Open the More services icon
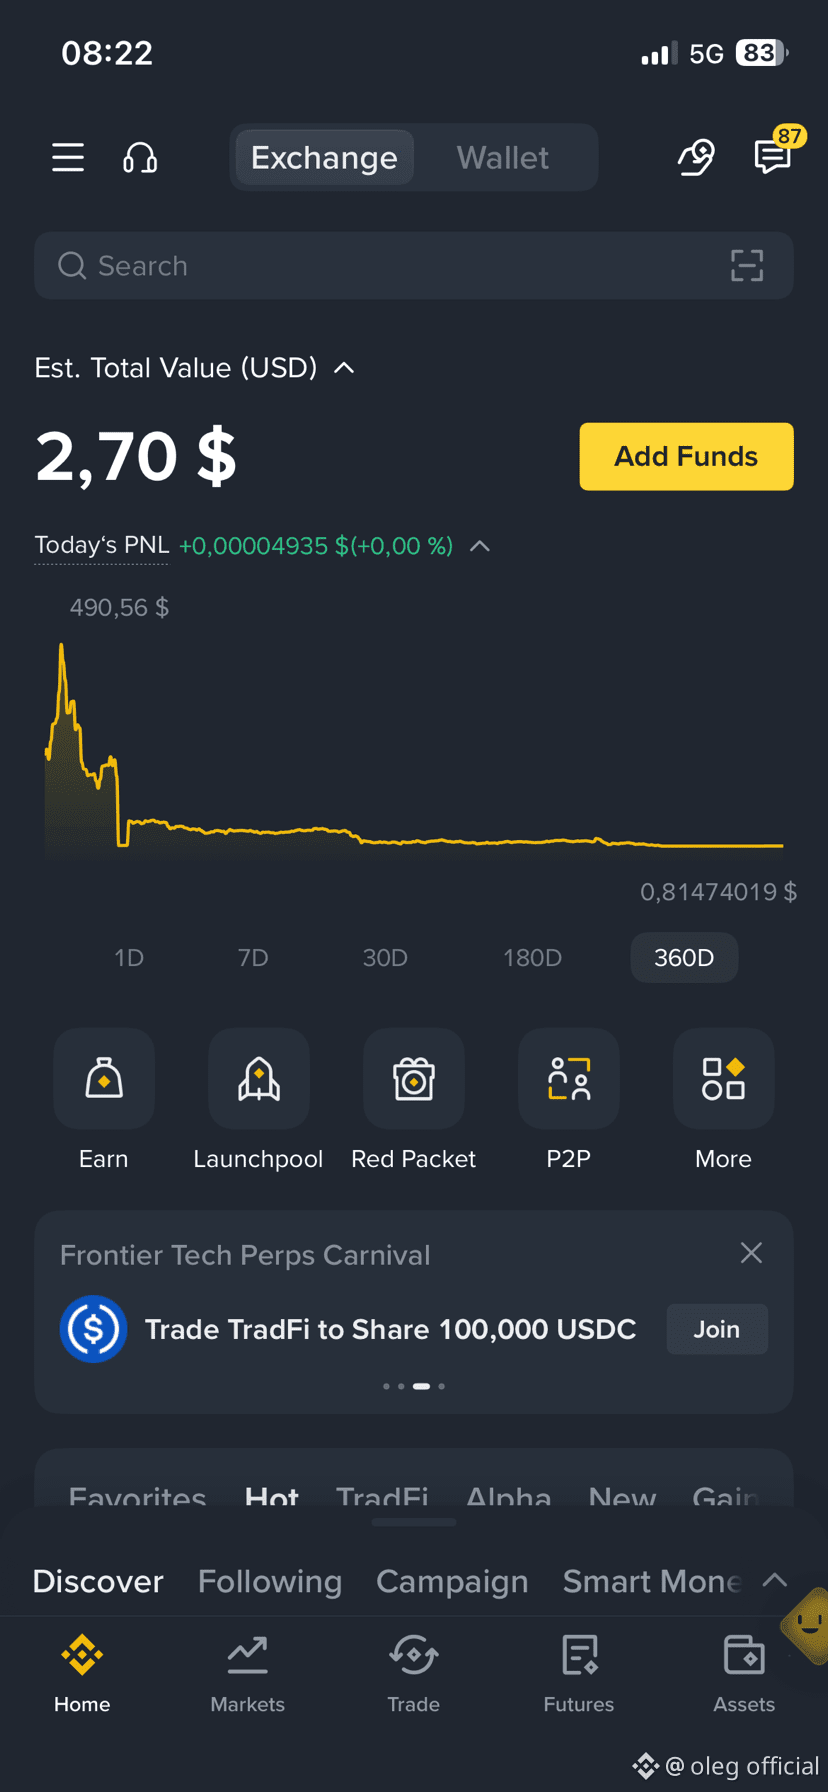This screenshot has width=828, height=1792. (x=724, y=1079)
